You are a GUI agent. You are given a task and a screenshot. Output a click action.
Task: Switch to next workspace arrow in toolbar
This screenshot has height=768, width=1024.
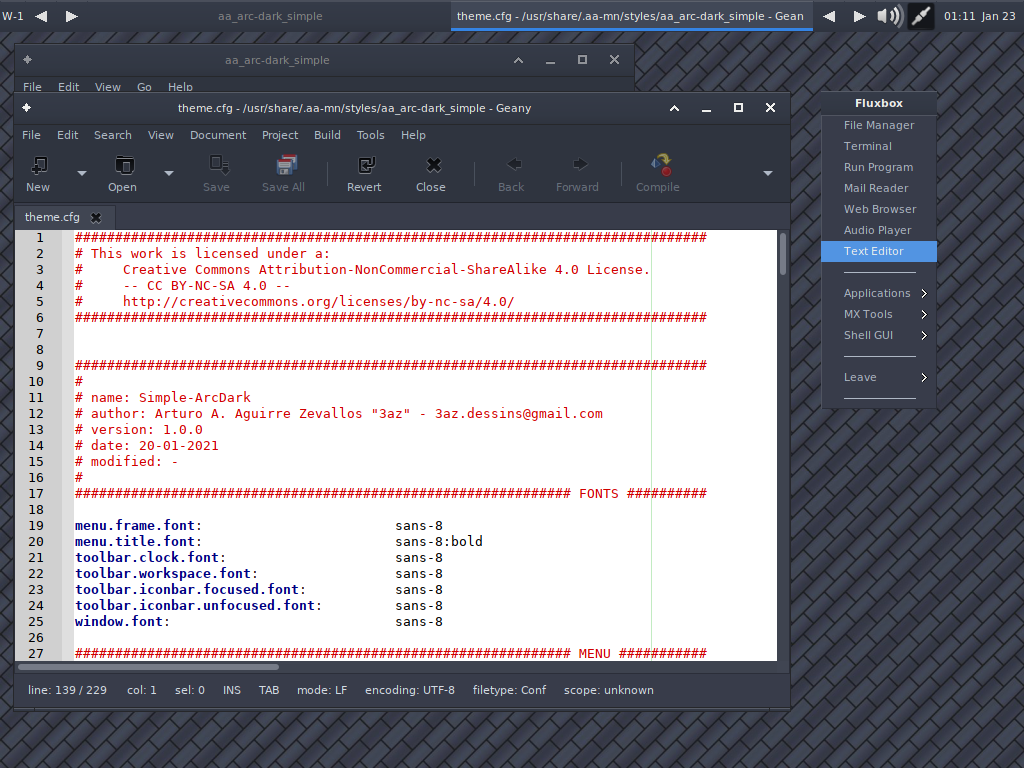(x=72, y=16)
